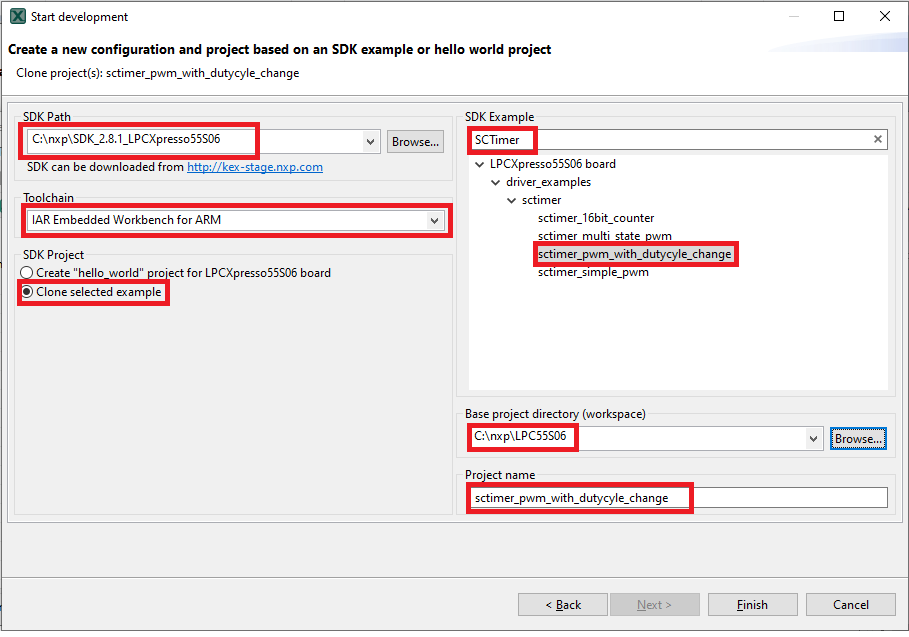Open Base project directory dropdown list
The height and width of the screenshot is (637, 909).
point(815,438)
